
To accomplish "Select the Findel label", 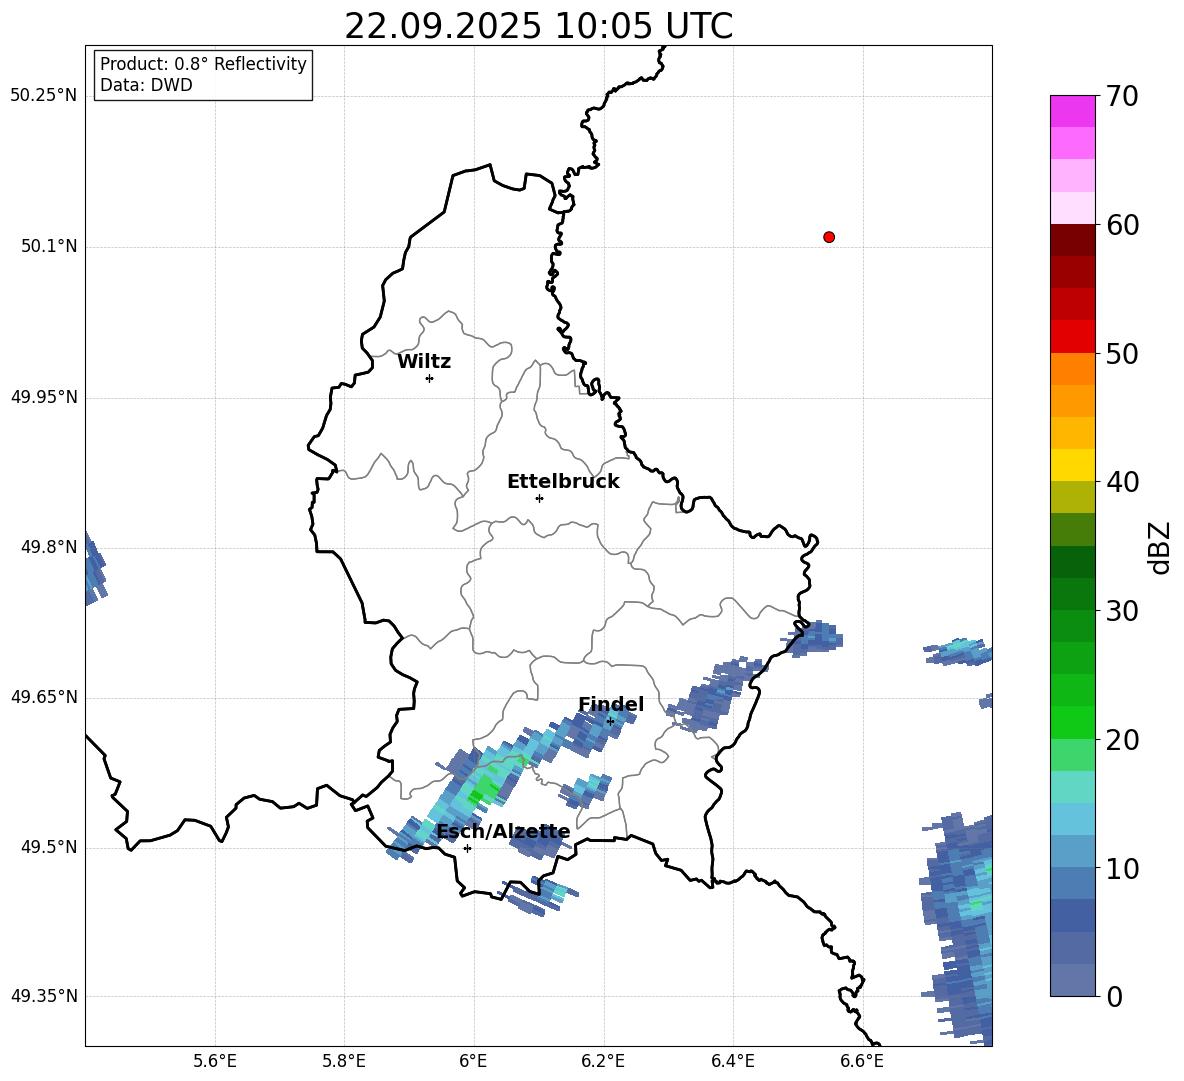I will pos(611,704).
